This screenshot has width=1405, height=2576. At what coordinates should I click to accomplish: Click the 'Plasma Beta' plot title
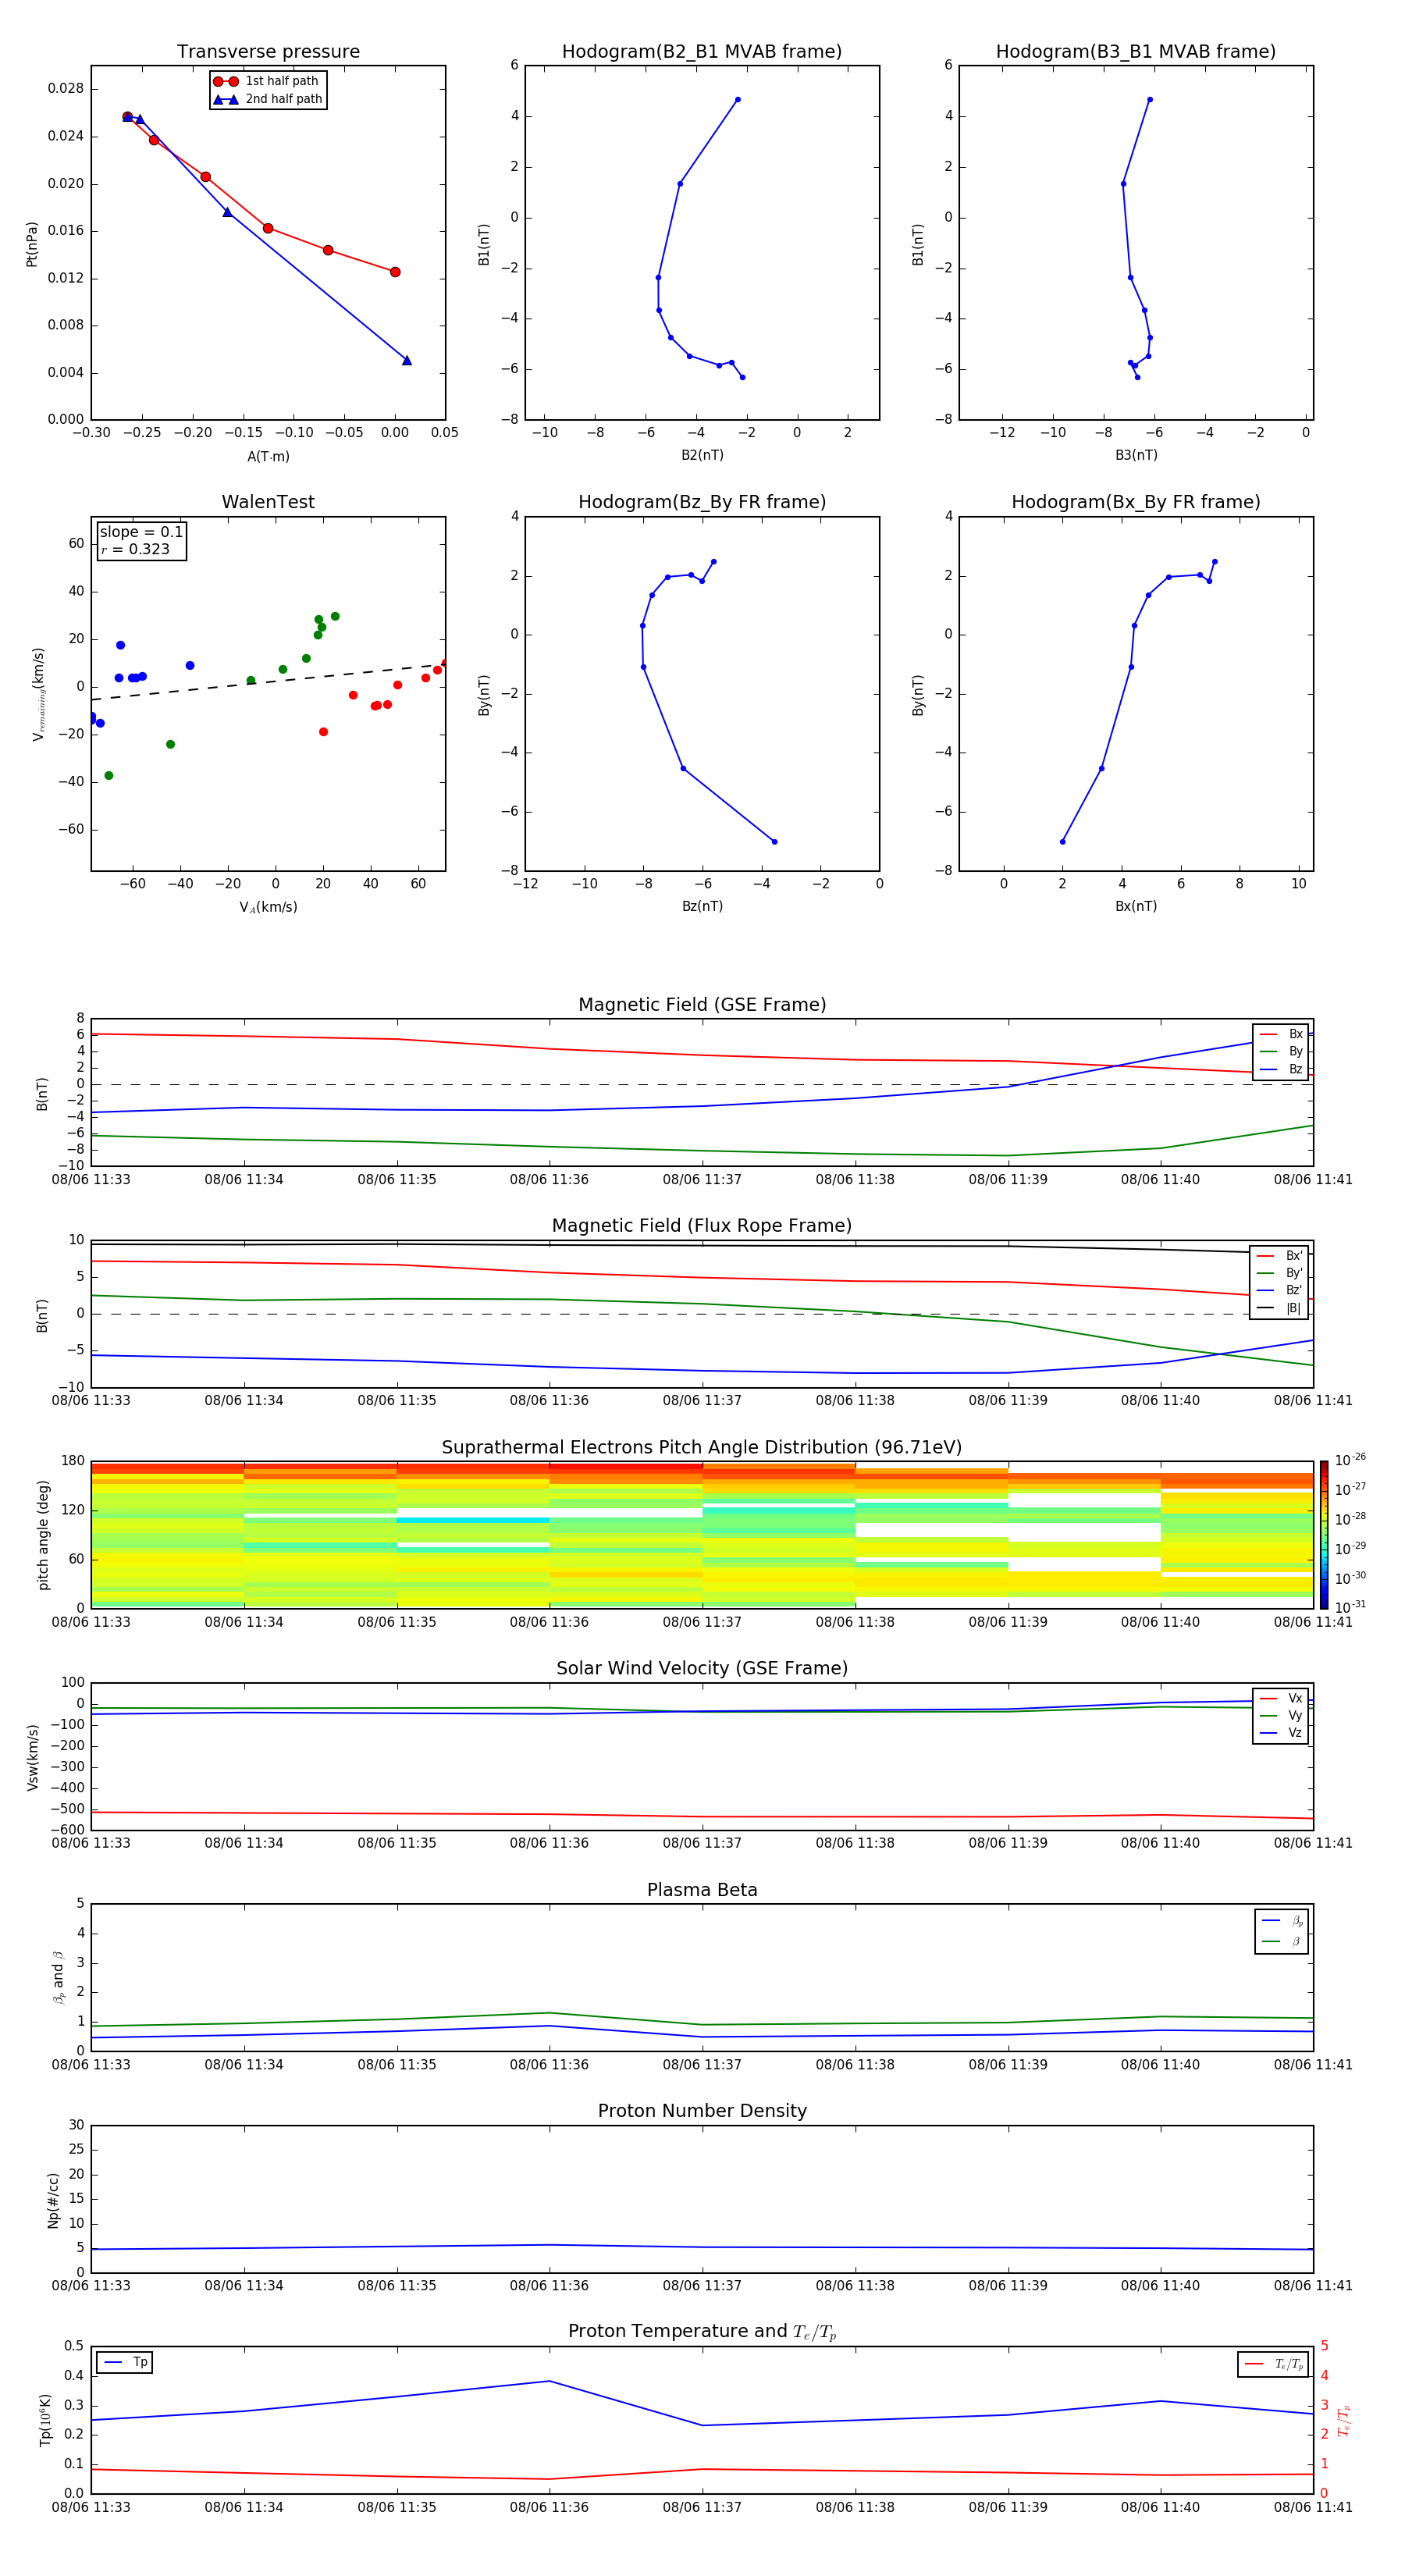(x=702, y=1891)
